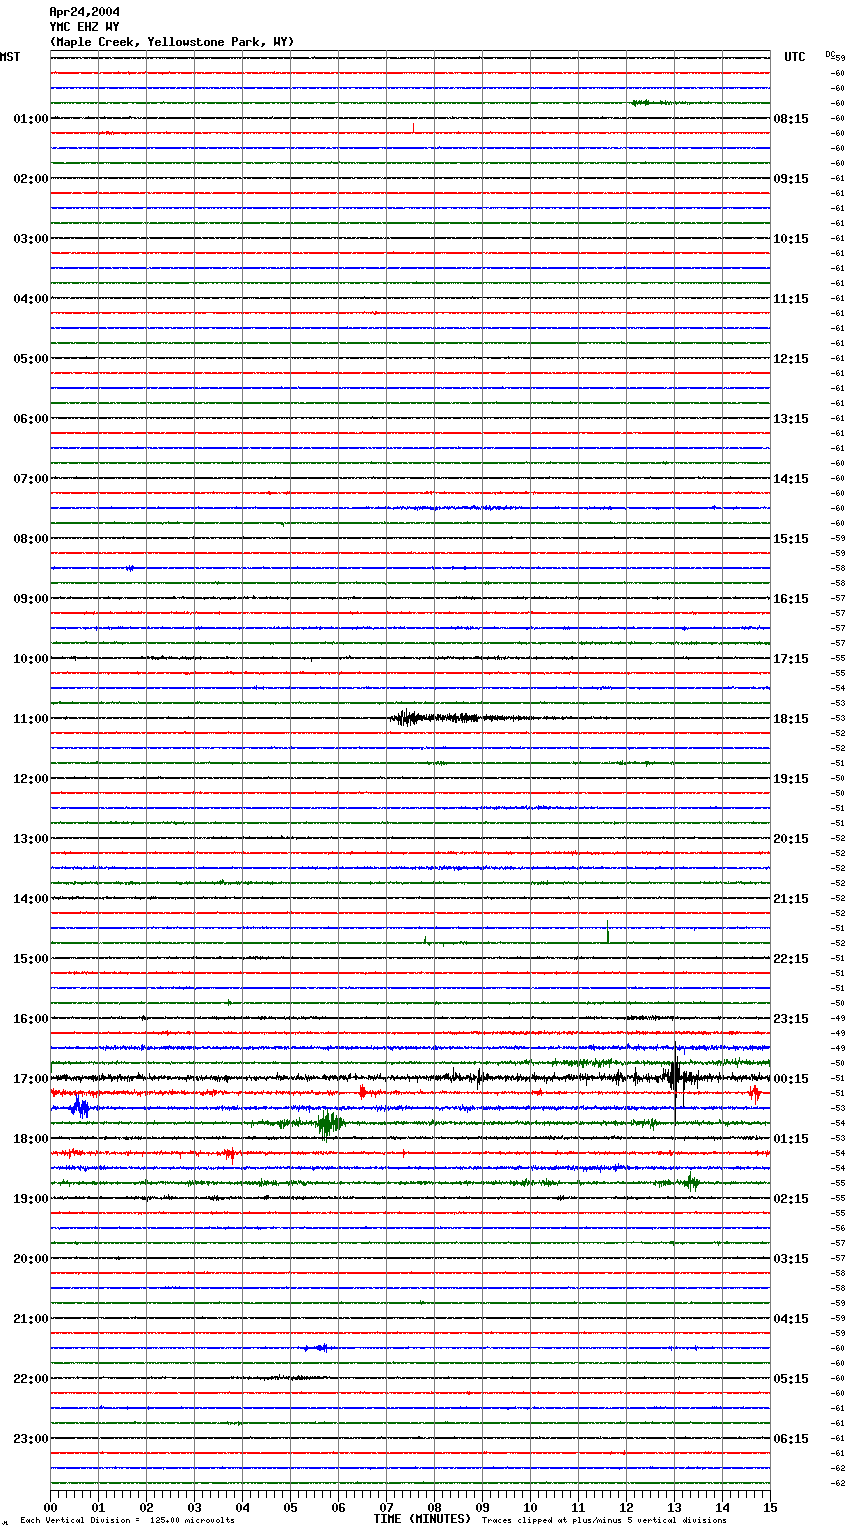Select minute label "11" on bottom axis
The image size is (850, 1534).
pos(578,1507)
